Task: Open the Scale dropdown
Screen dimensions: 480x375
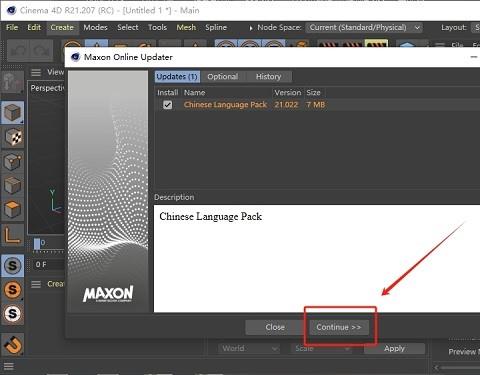Action: (321, 349)
